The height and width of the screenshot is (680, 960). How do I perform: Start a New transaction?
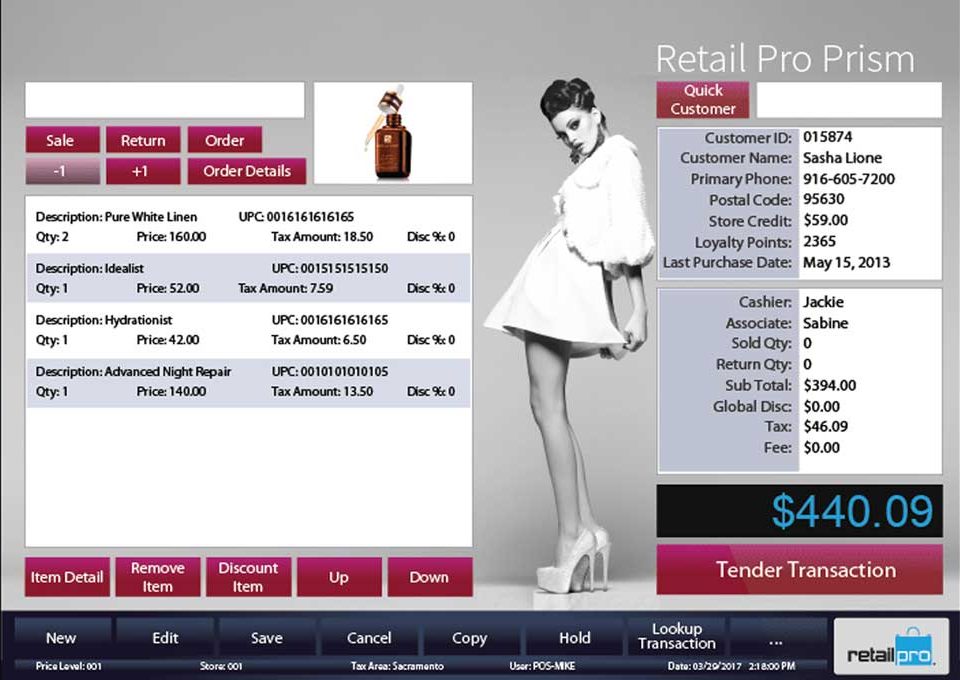coord(62,638)
